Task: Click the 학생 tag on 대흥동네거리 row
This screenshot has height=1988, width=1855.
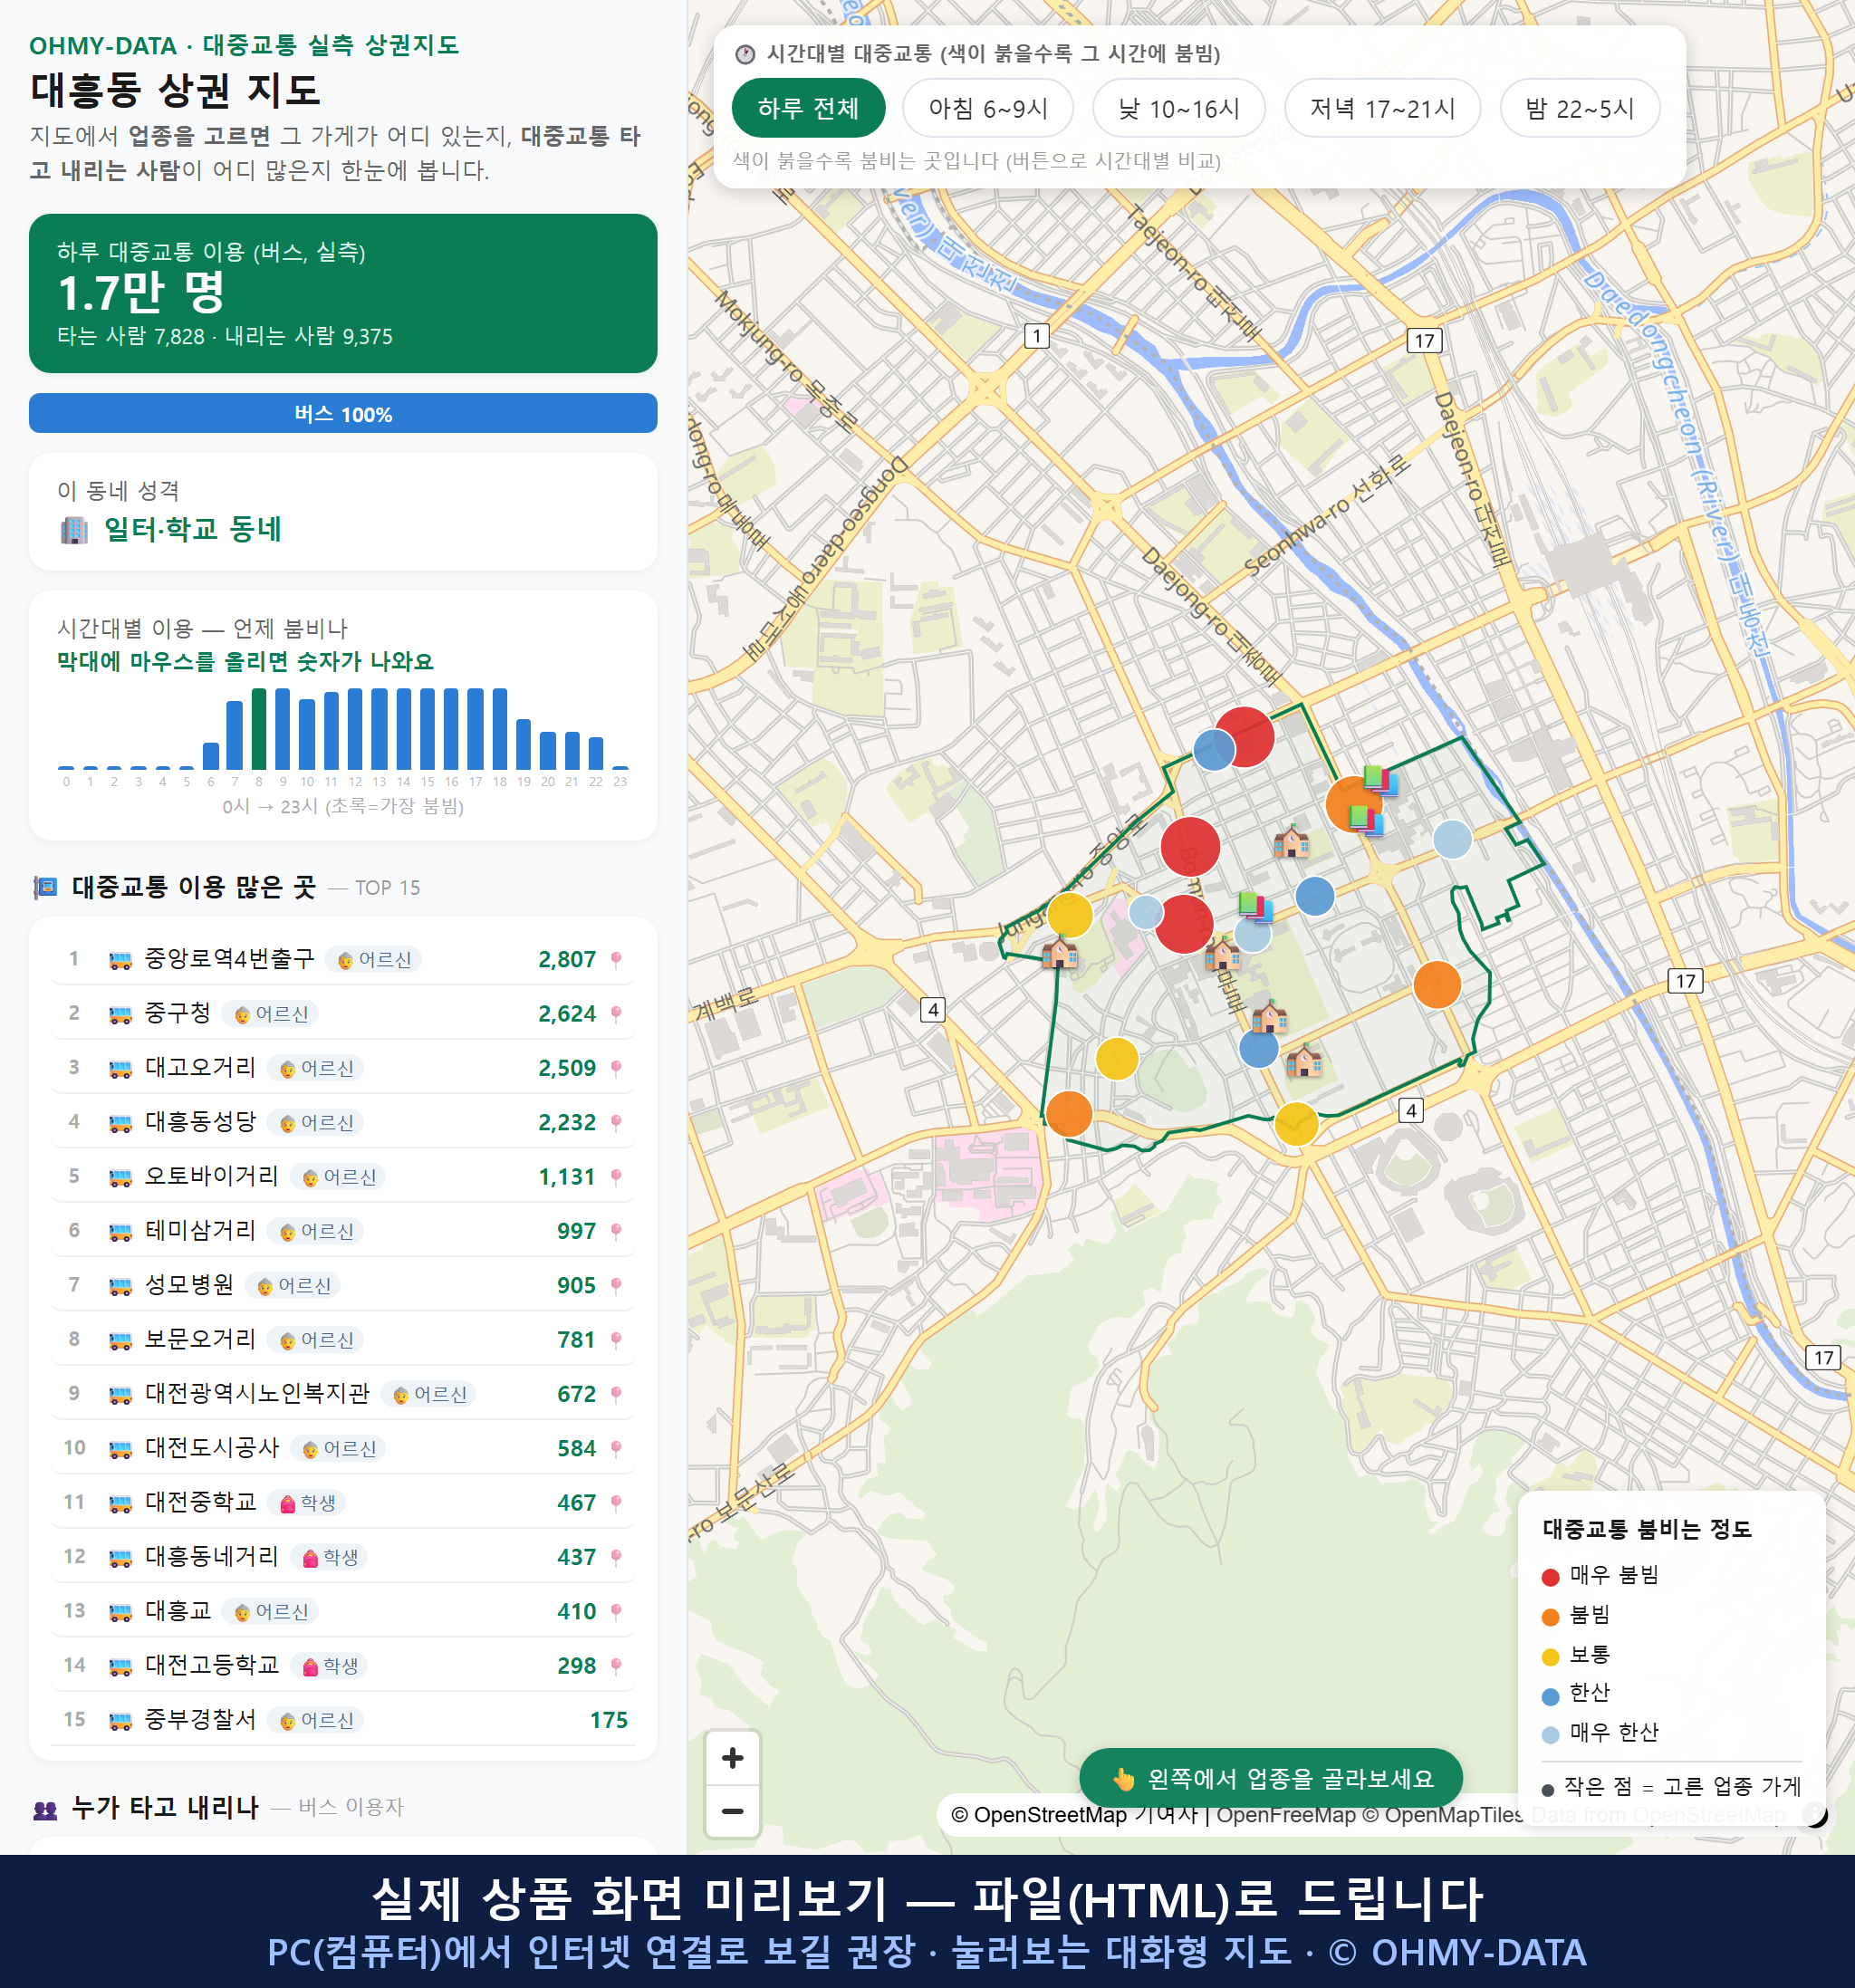Action: pos(330,1557)
